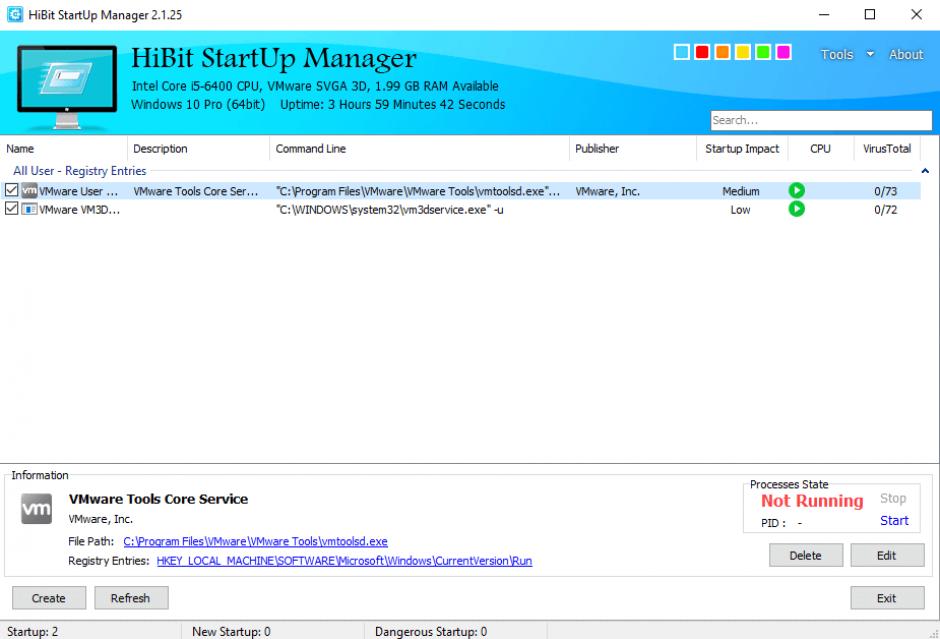Click the VMware logo in Information panel
The image size is (940, 639).
pos(37,509)
